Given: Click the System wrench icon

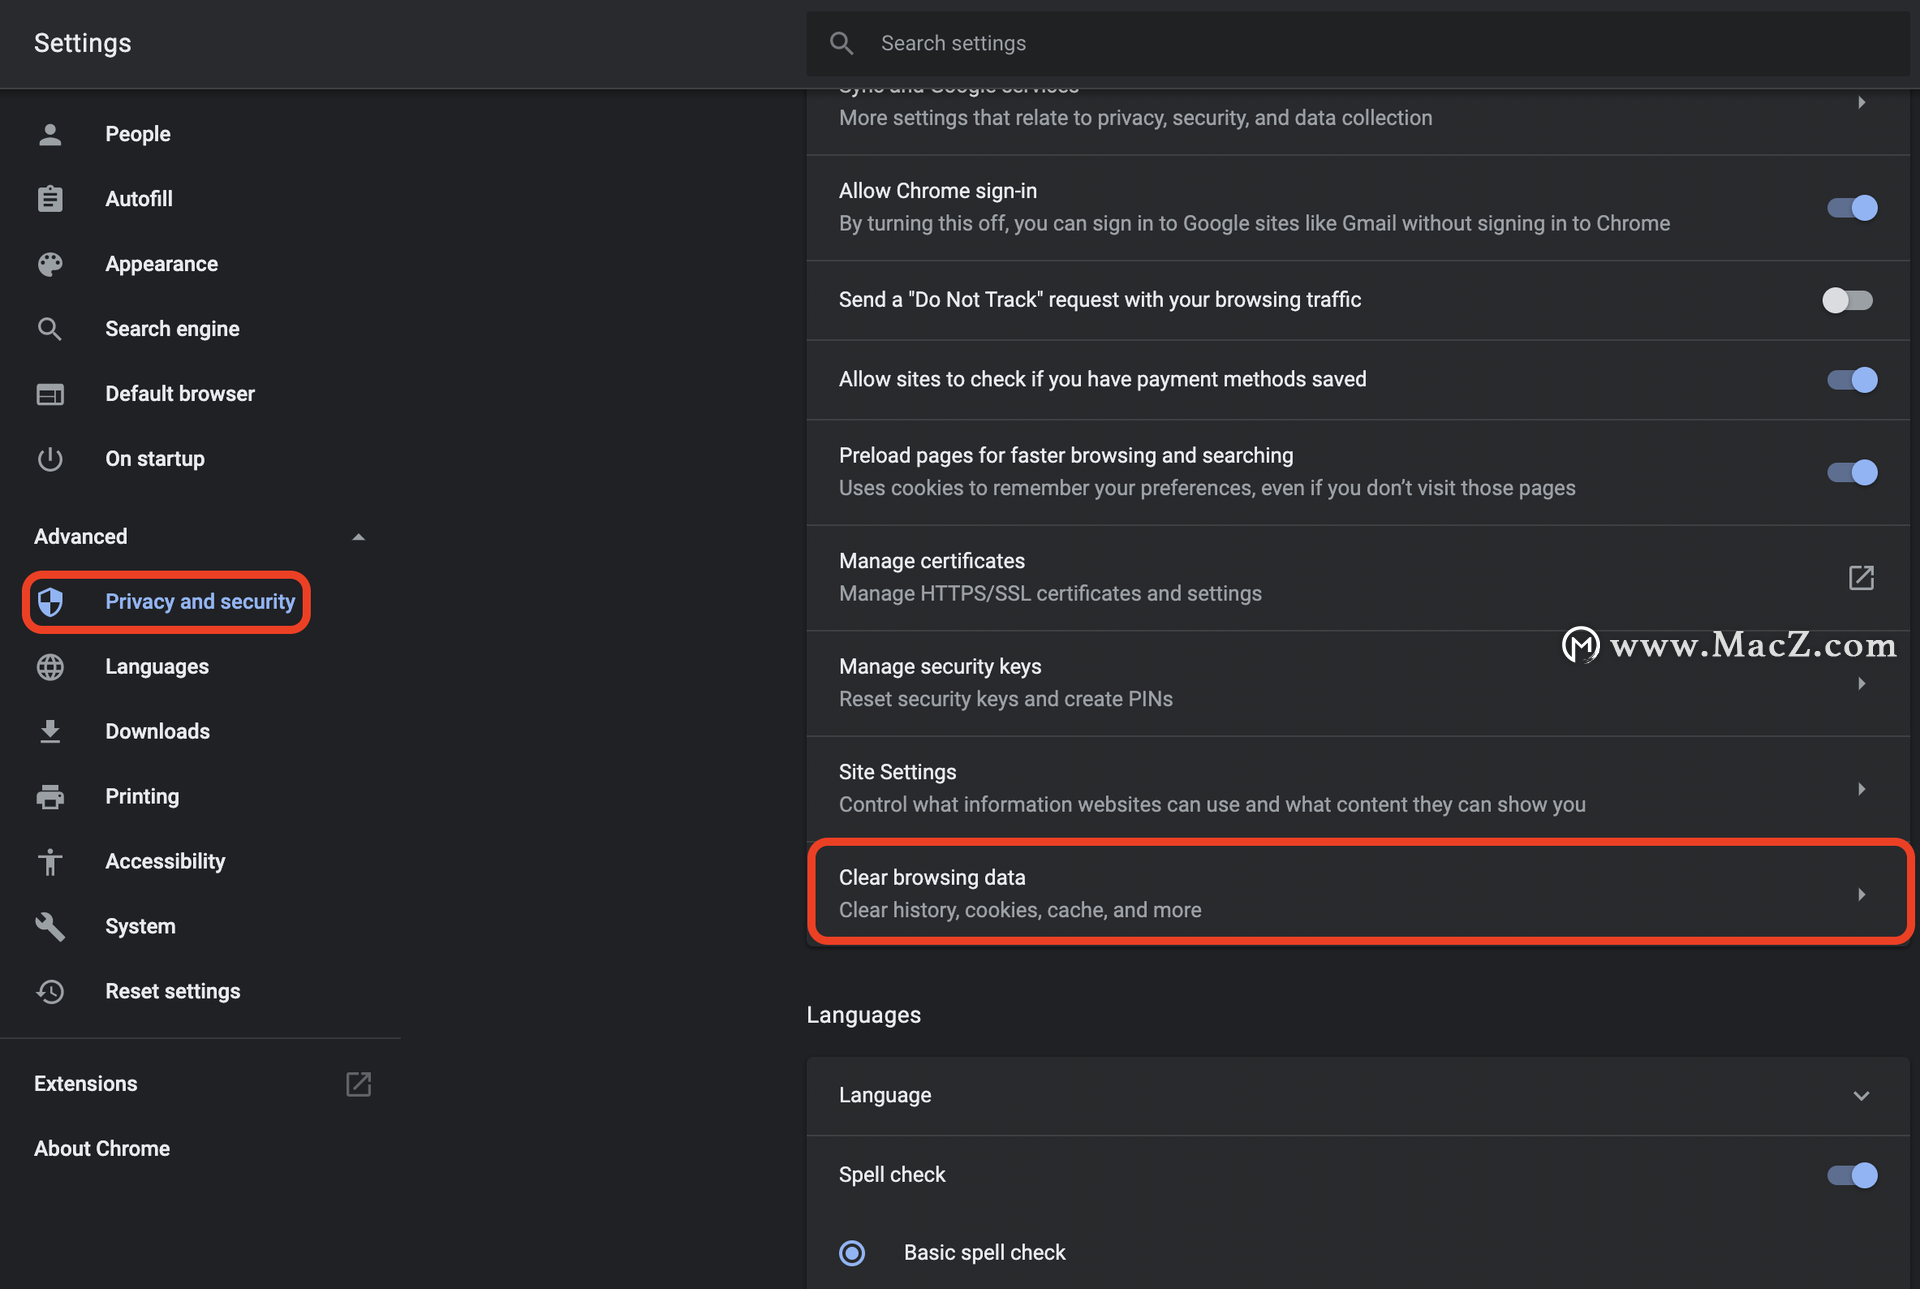Looking at the screenshot, I should pyautogui.click(x=50, y=927).
